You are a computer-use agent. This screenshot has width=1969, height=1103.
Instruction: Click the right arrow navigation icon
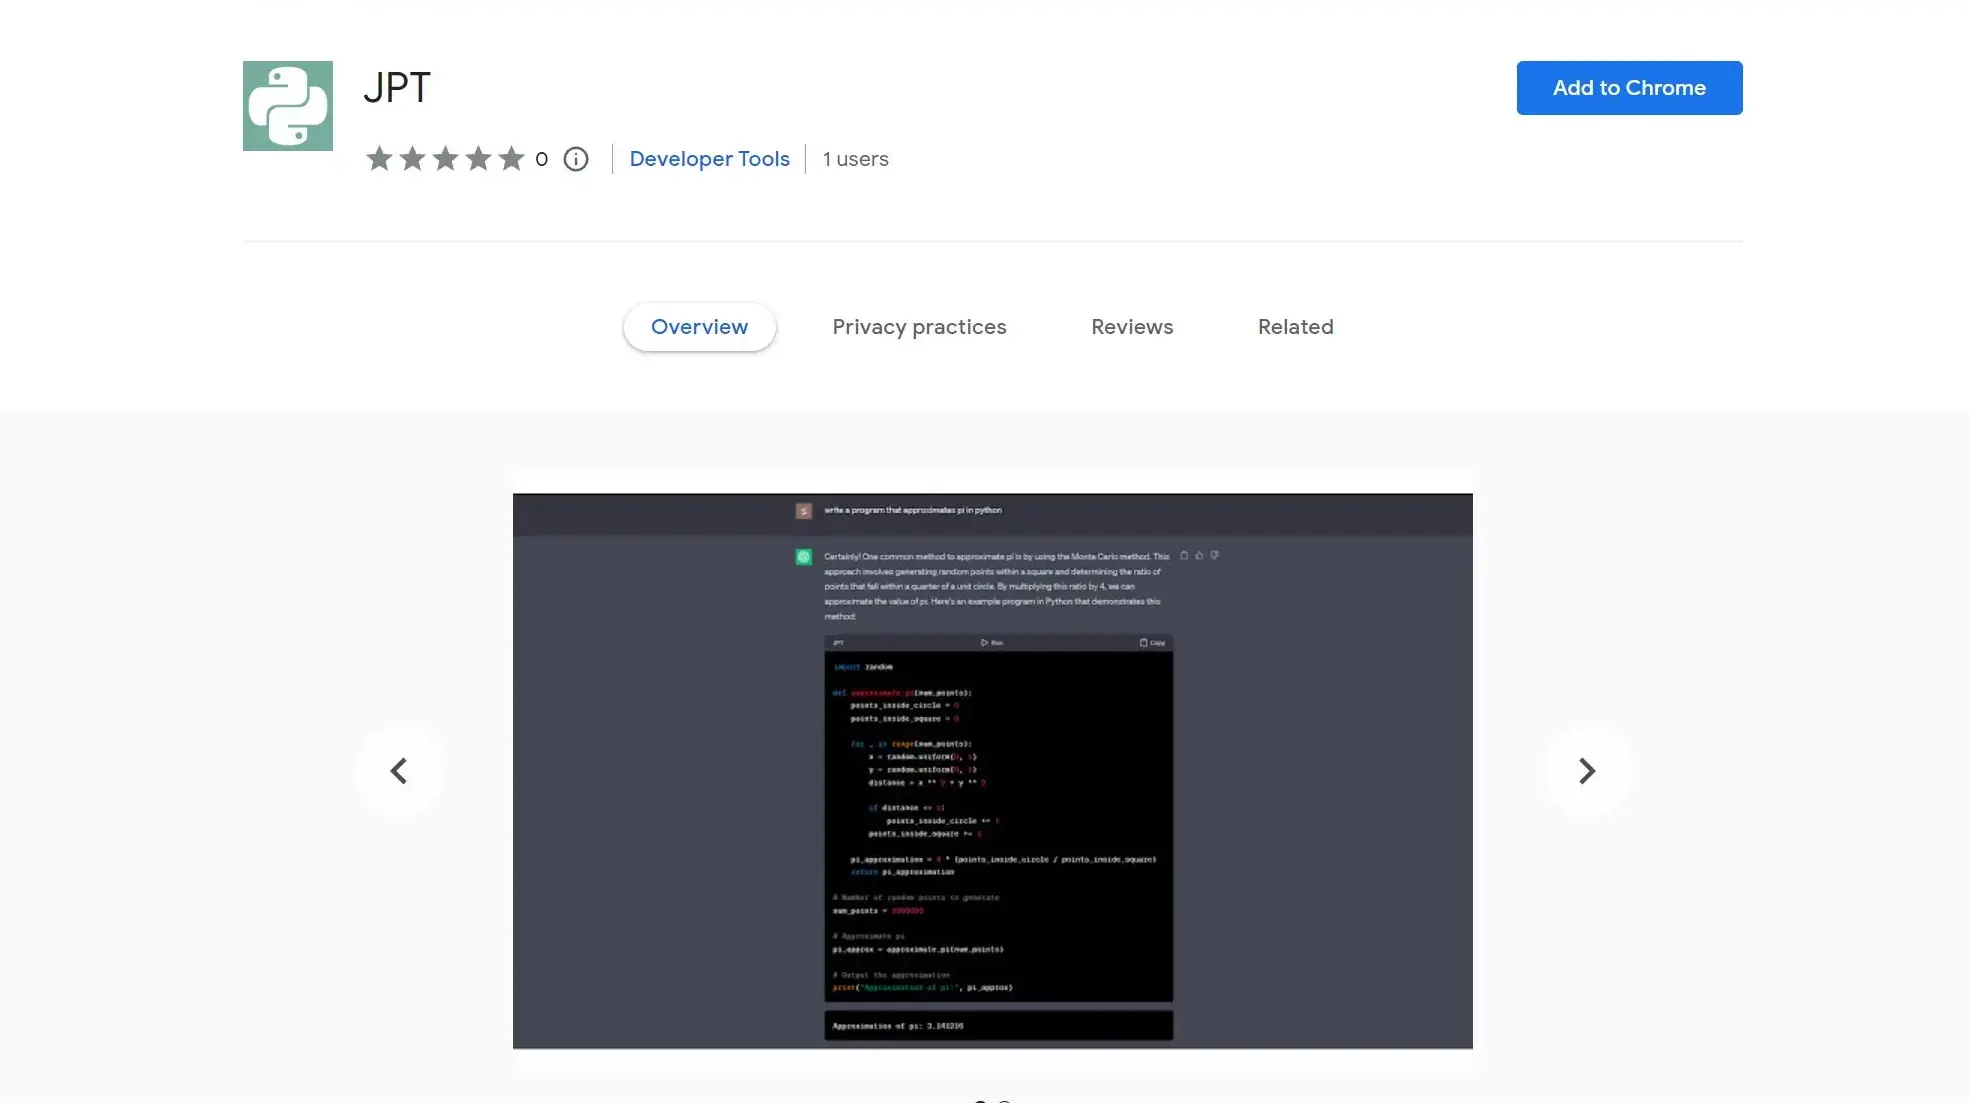point(1586,769)
